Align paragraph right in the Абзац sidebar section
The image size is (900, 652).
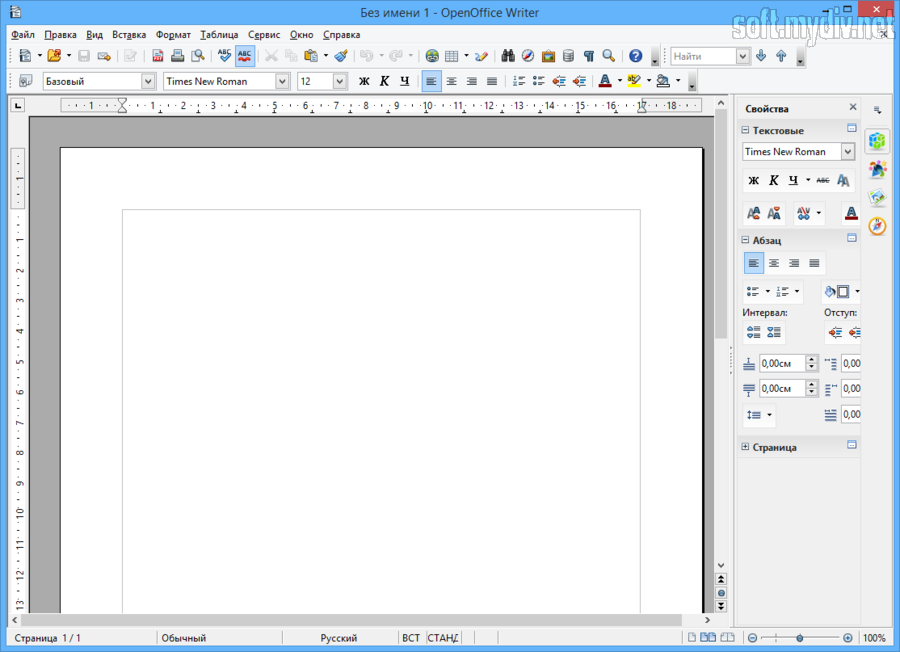click(x=794, y=263)
